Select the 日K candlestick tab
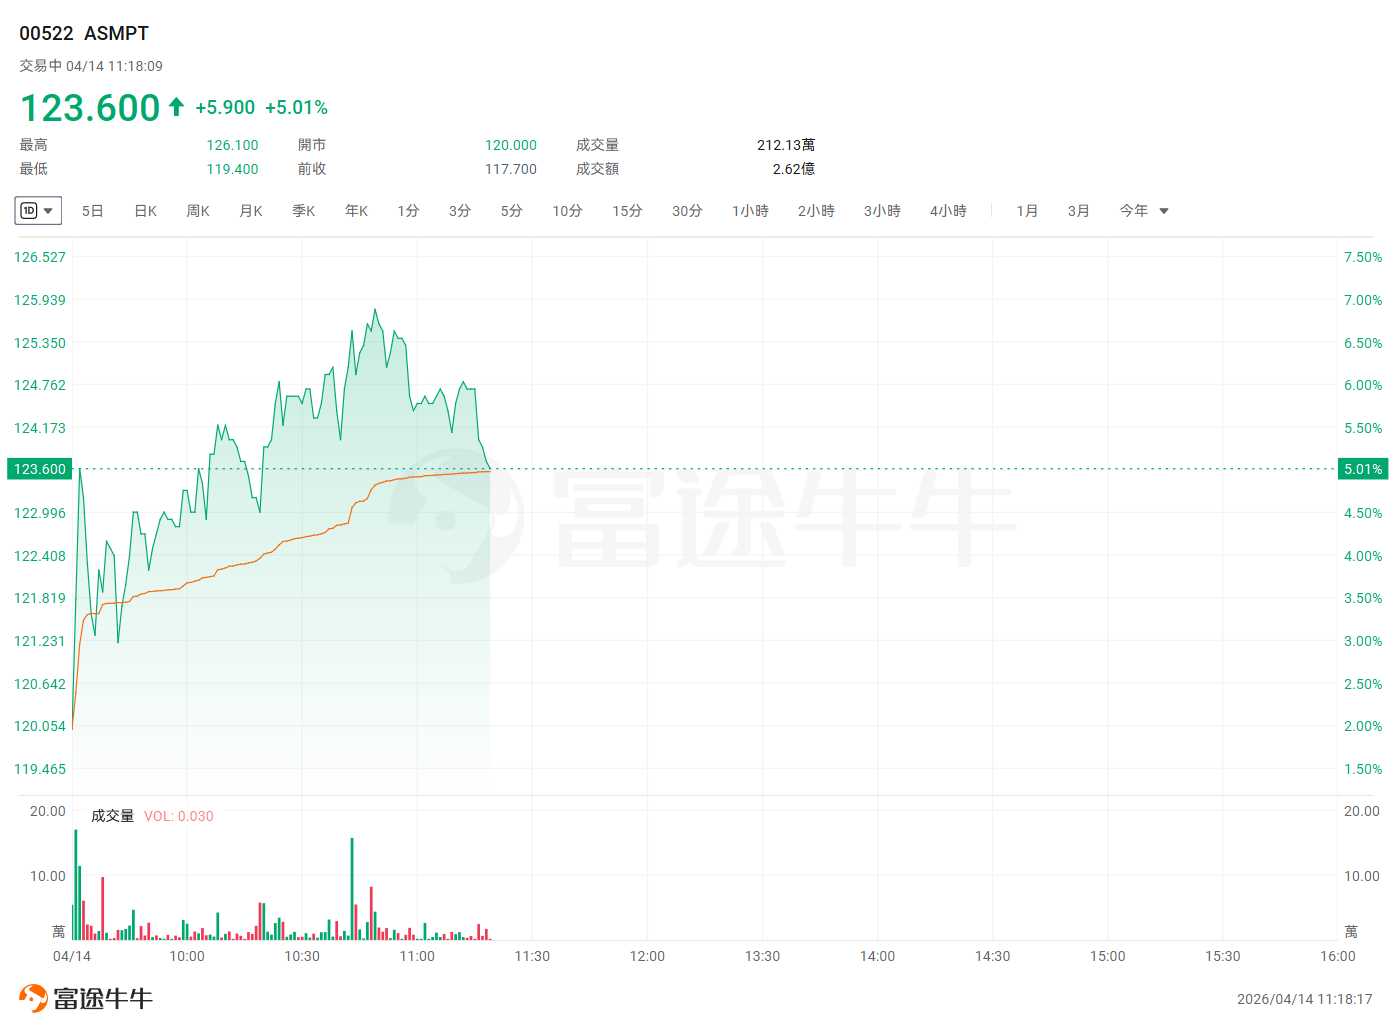The height and width of the screenshot is (1031, 1392). 146,211
